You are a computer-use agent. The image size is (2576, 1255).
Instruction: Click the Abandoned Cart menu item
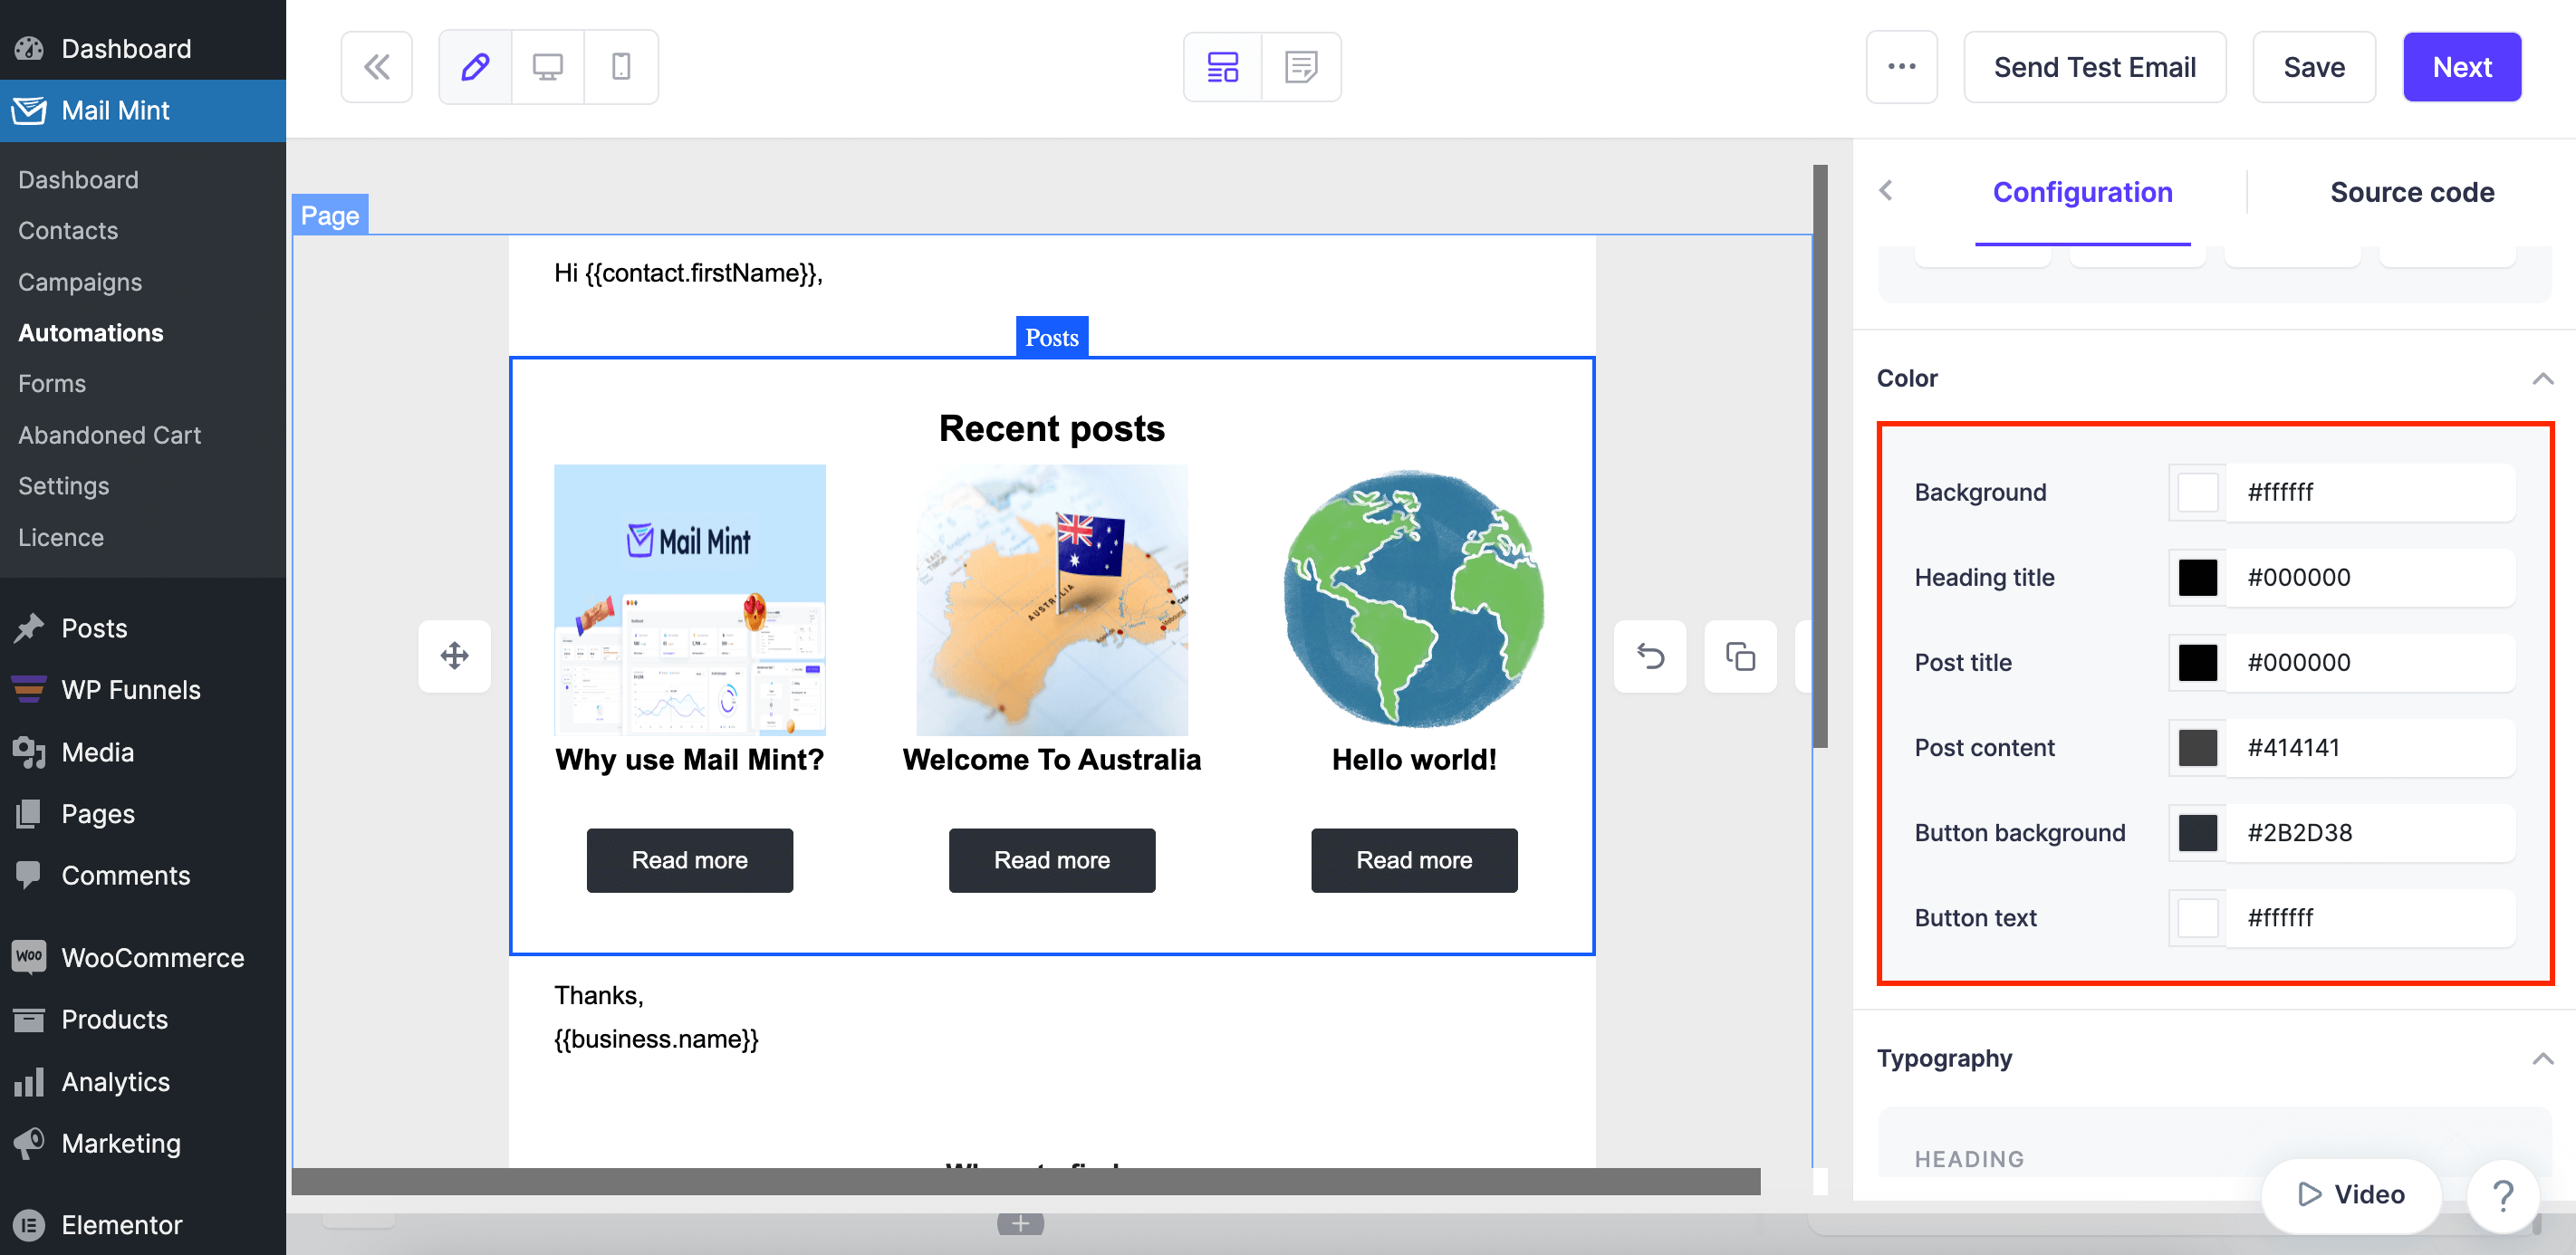coord(111,434)
